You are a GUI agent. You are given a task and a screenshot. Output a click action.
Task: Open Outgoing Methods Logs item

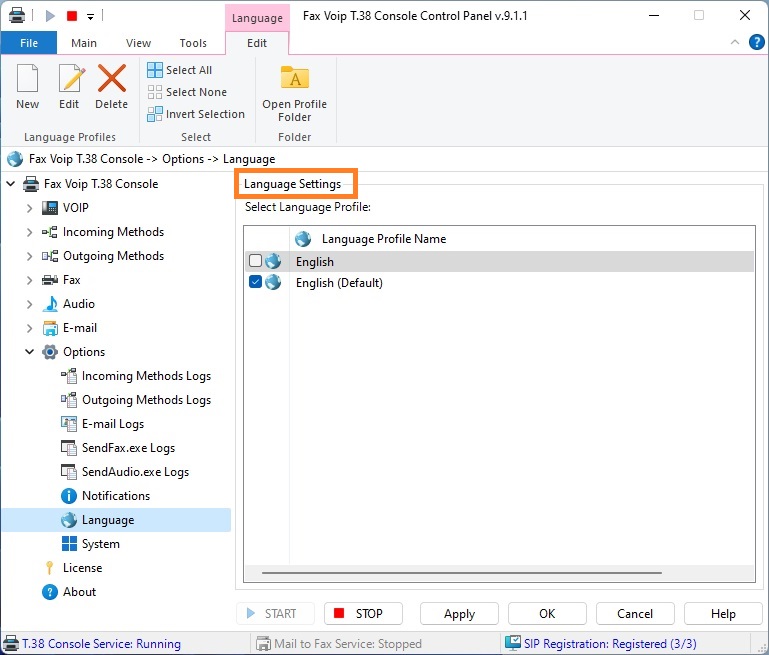[146, 400]
